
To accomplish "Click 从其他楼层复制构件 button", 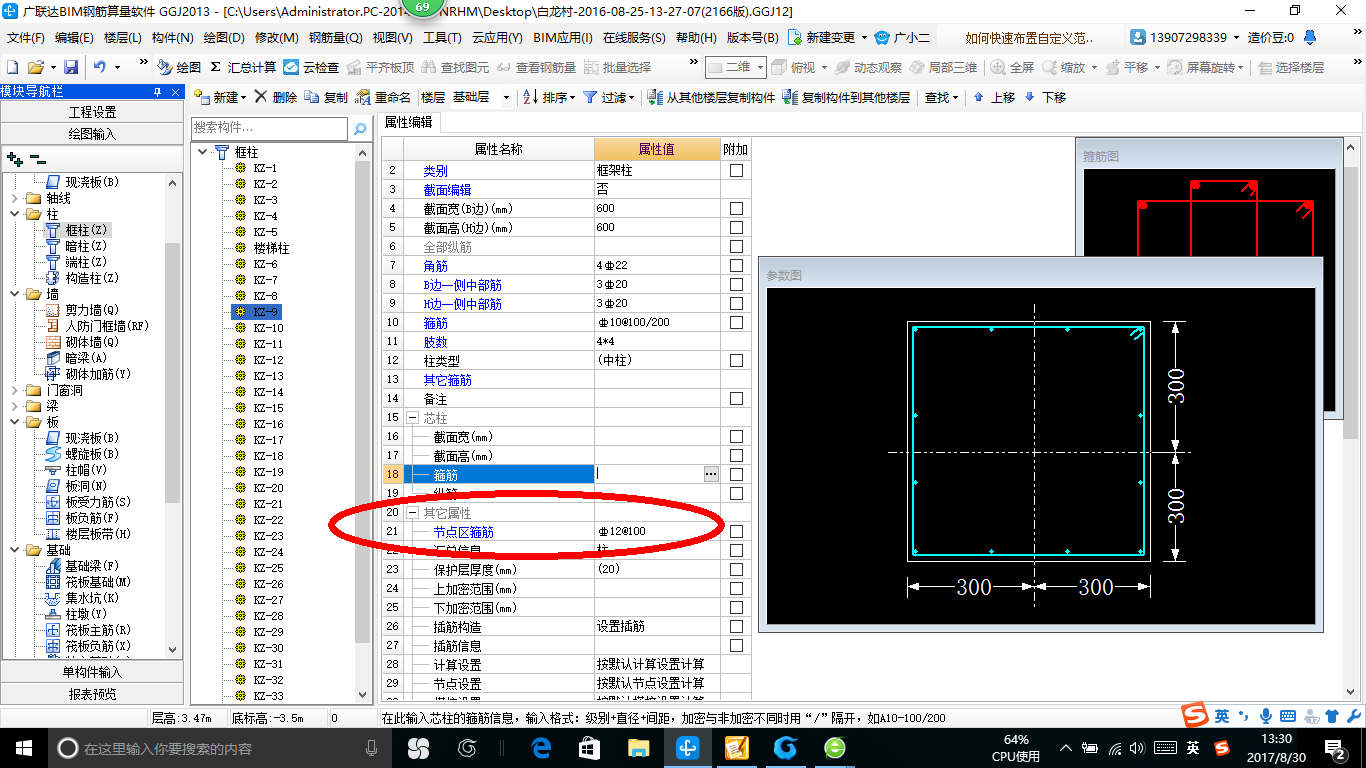I will point(711,97).
